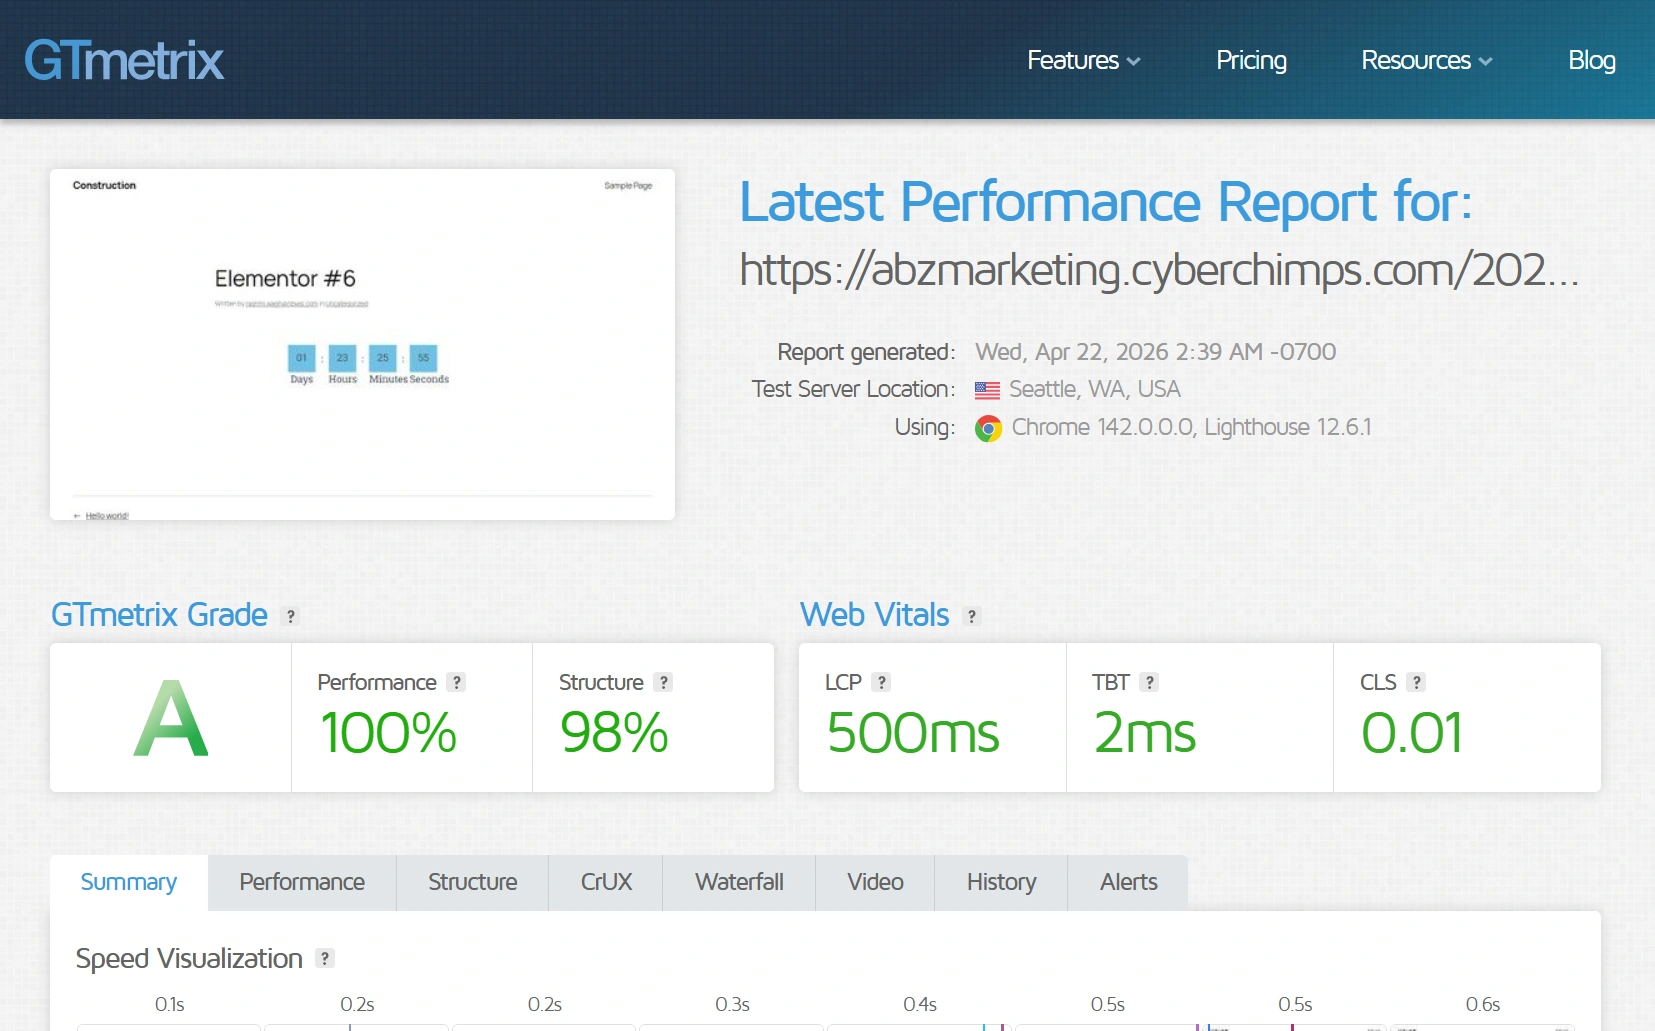
Task: Open the History tab
Action: click(1001, 882)
